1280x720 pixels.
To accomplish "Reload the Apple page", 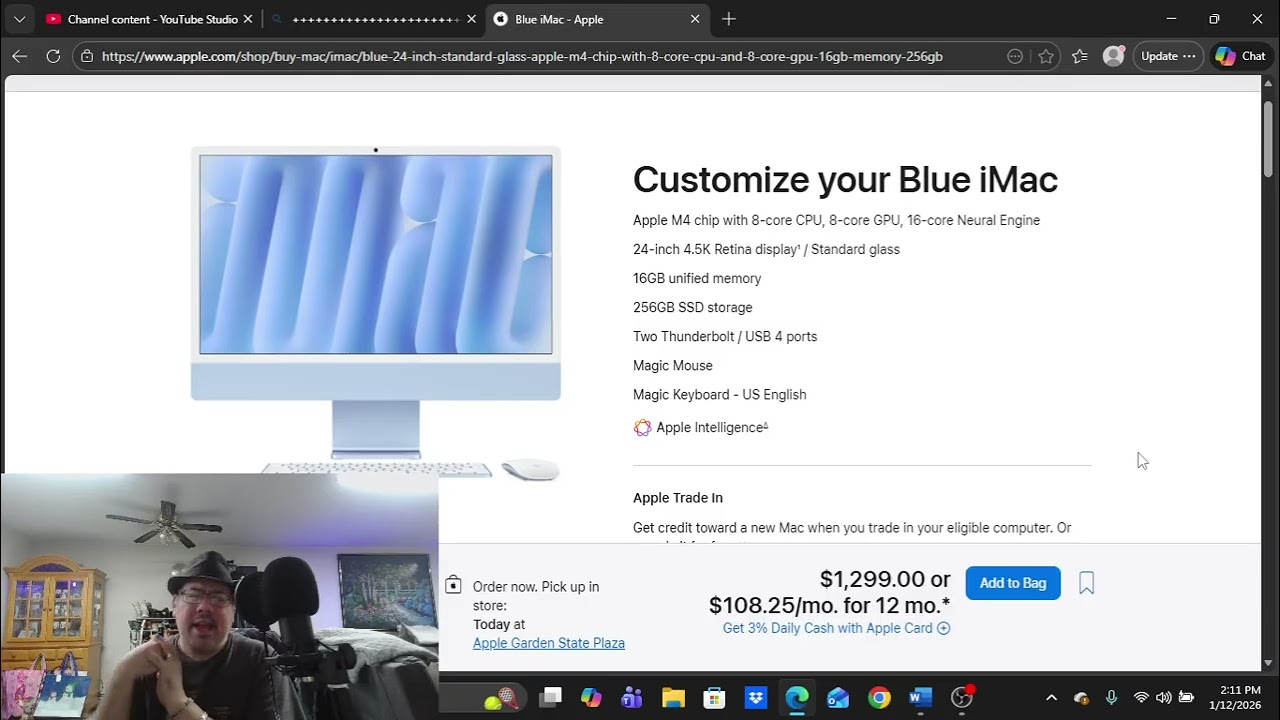I will point(53,56).
